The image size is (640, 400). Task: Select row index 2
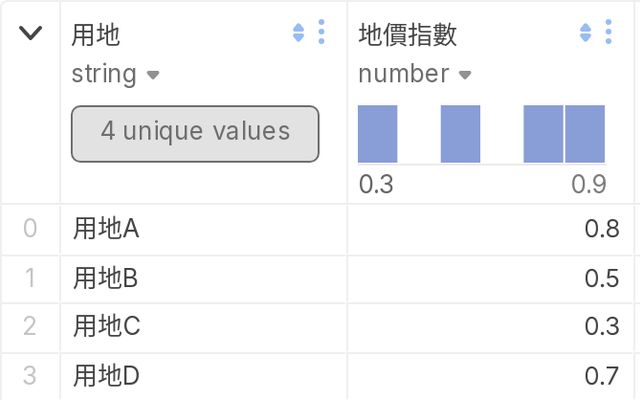click(x=30, y=327)
